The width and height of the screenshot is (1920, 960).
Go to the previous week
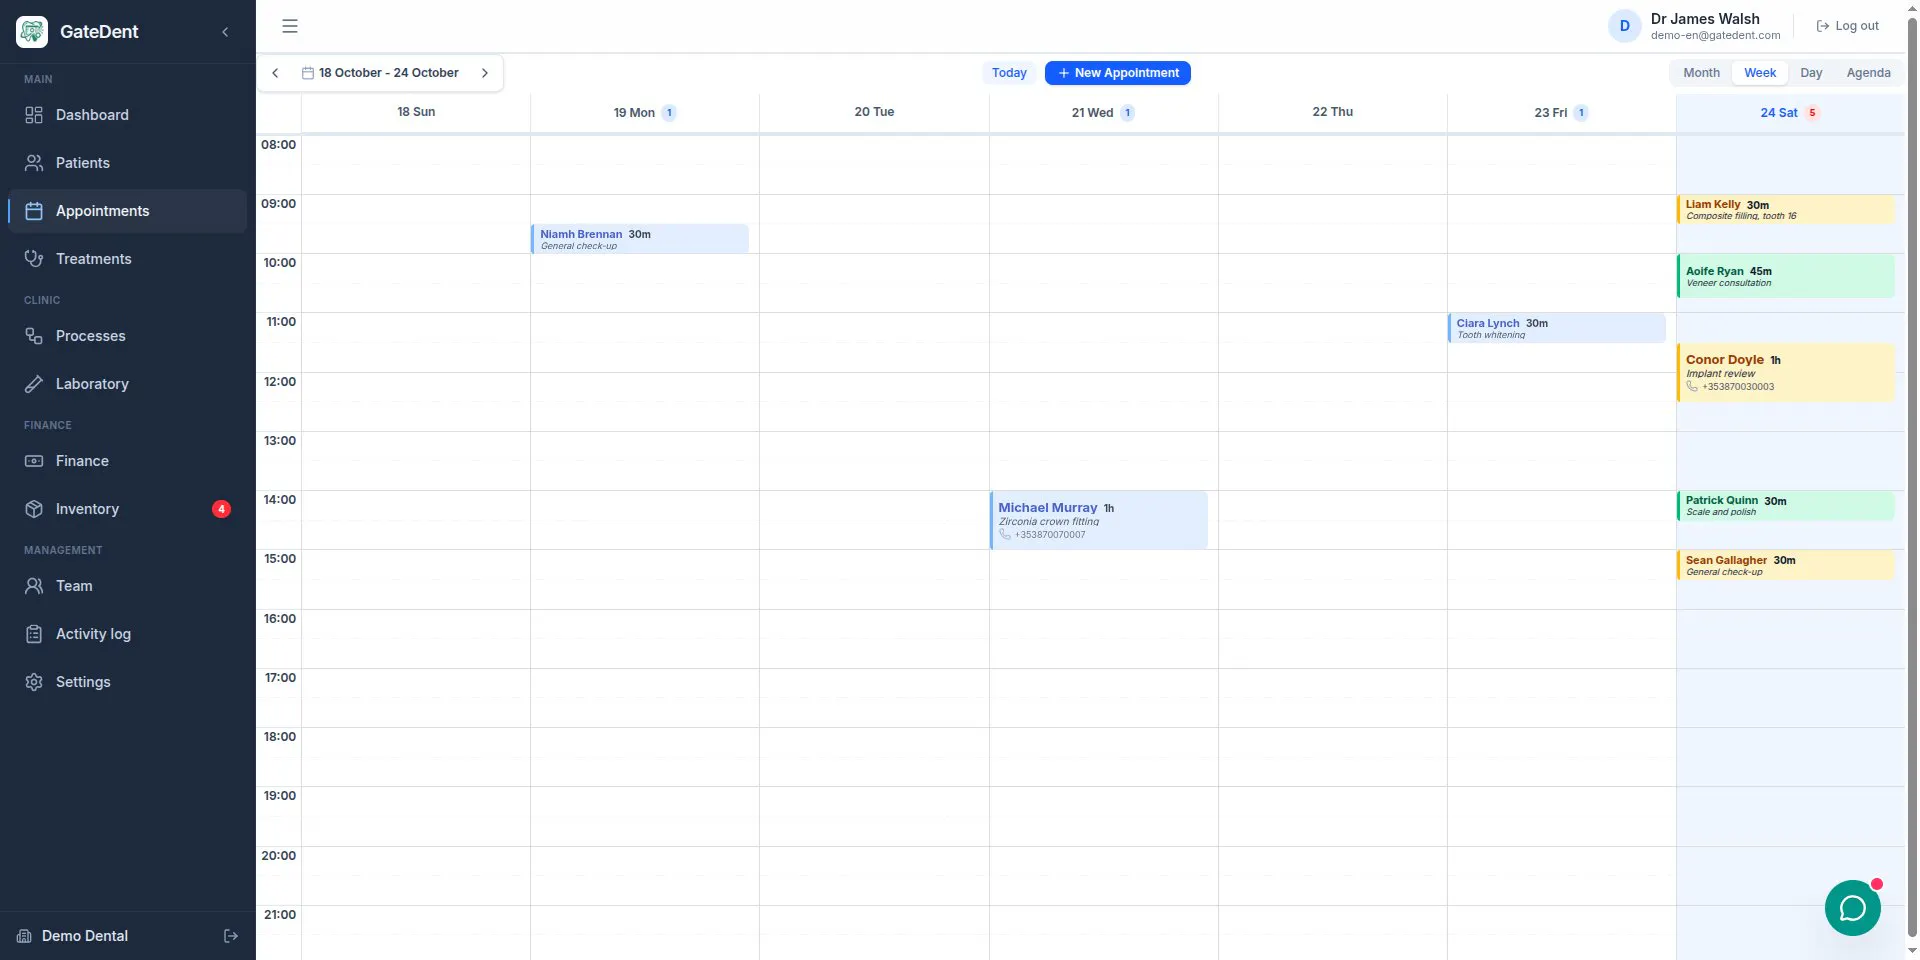coord(275,73)
